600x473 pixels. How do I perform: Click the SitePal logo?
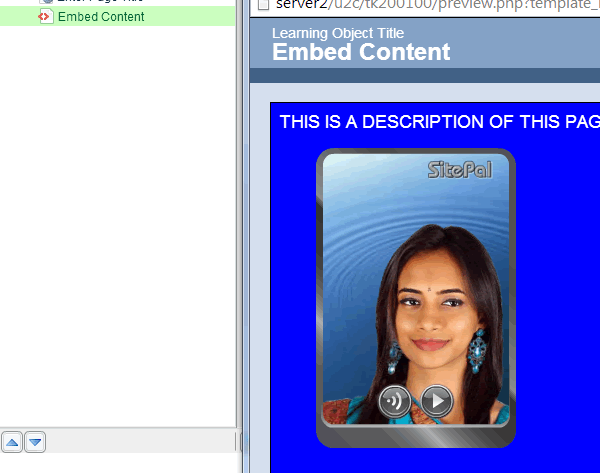[460, 170]
